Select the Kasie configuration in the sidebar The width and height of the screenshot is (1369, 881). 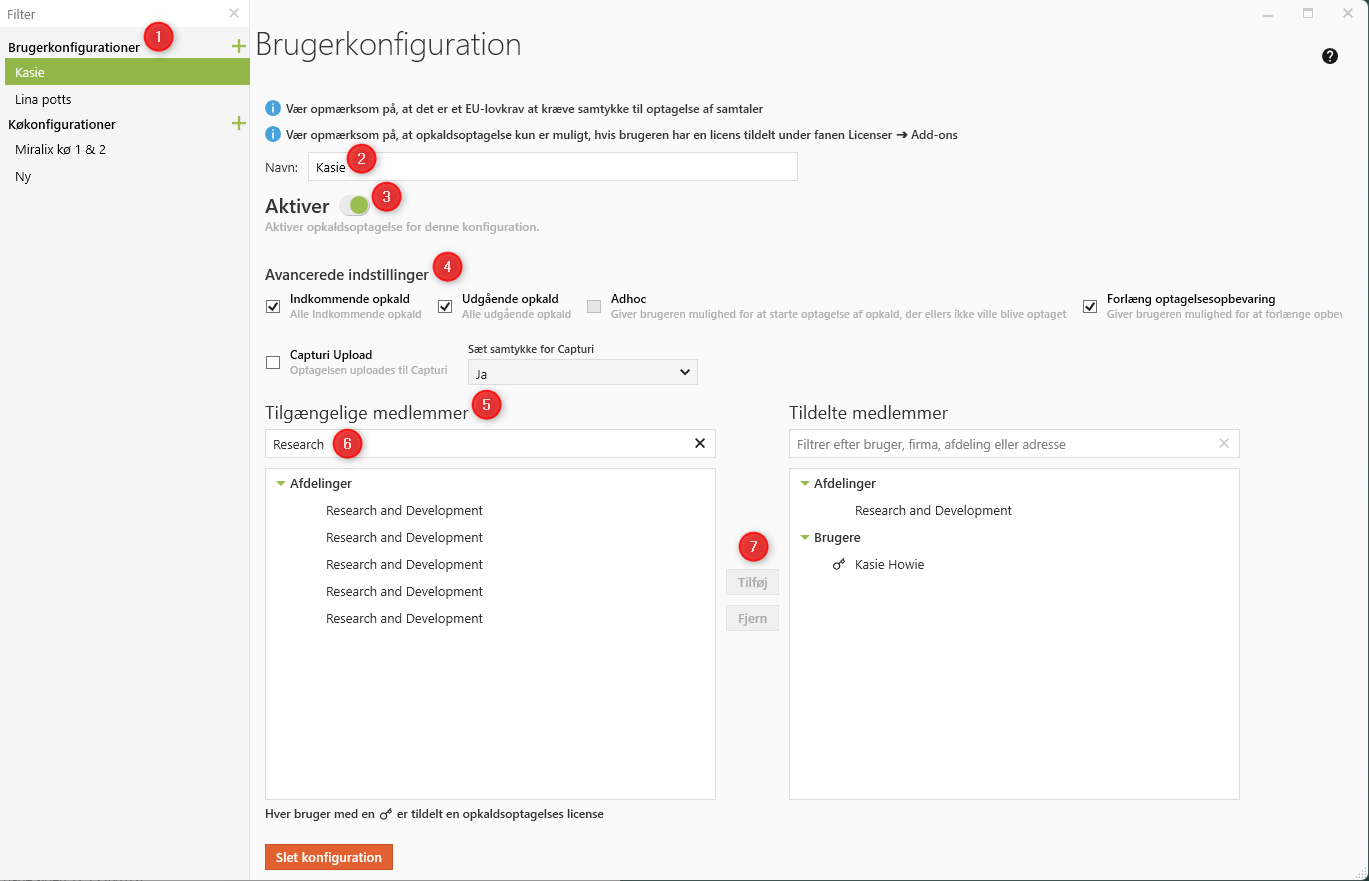[127, 72]
